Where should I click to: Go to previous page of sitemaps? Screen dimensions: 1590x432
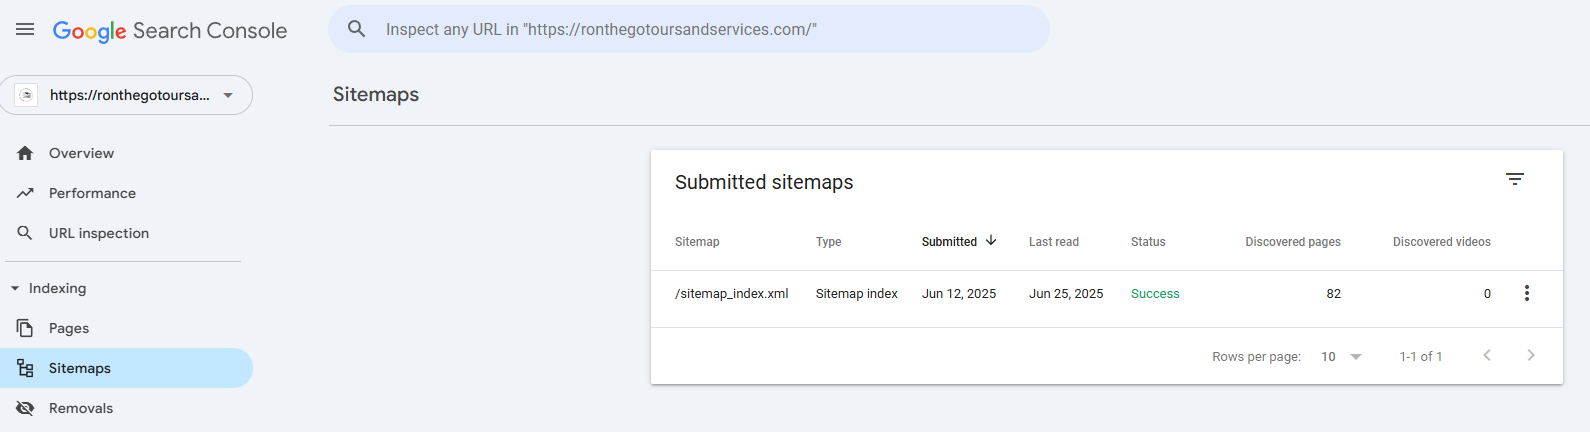point(1487,356)
